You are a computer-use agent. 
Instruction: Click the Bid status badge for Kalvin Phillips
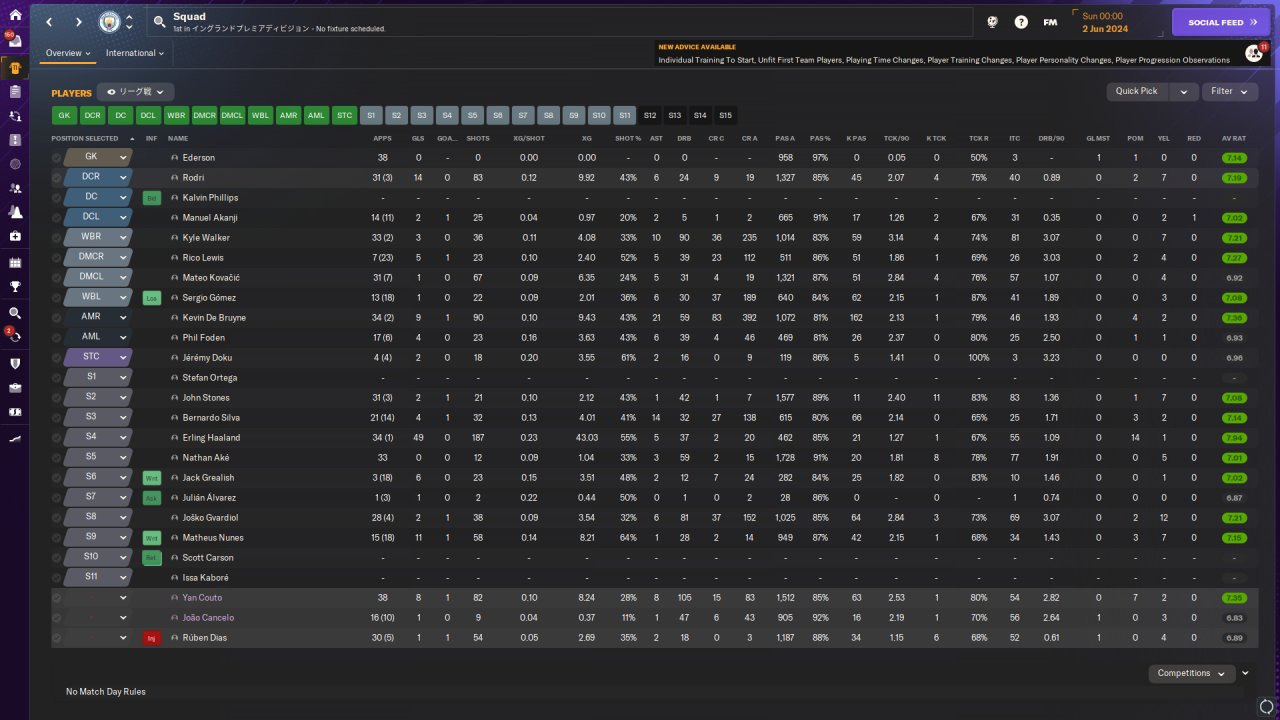click(152, 198)
